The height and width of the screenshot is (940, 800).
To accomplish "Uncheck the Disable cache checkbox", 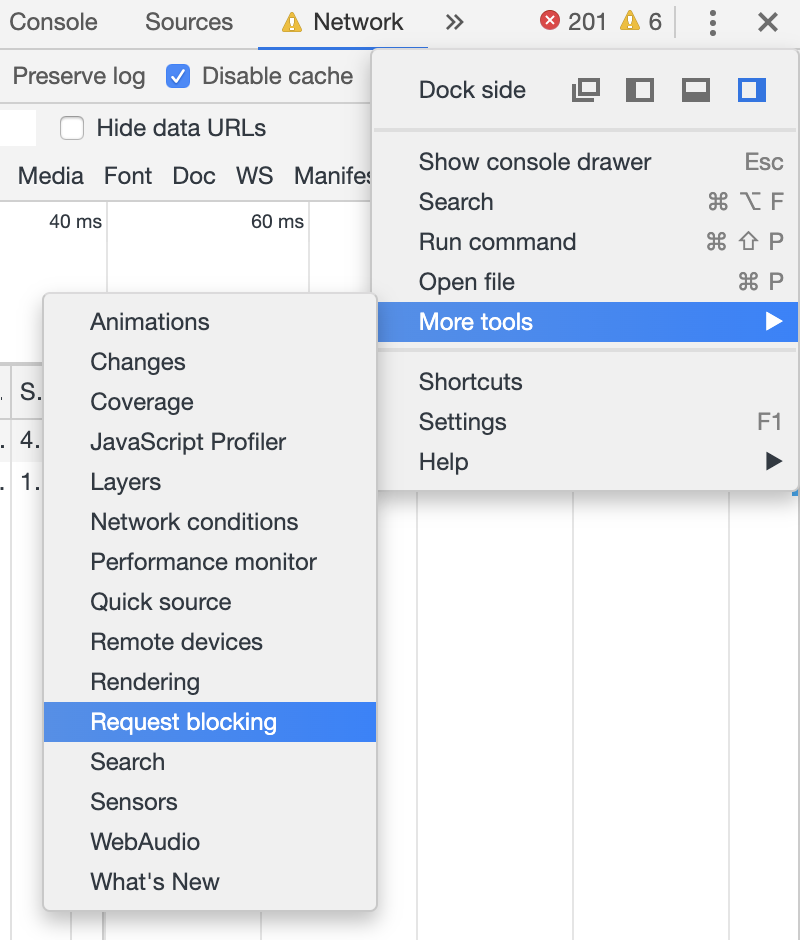I will (x=178, y=76).
